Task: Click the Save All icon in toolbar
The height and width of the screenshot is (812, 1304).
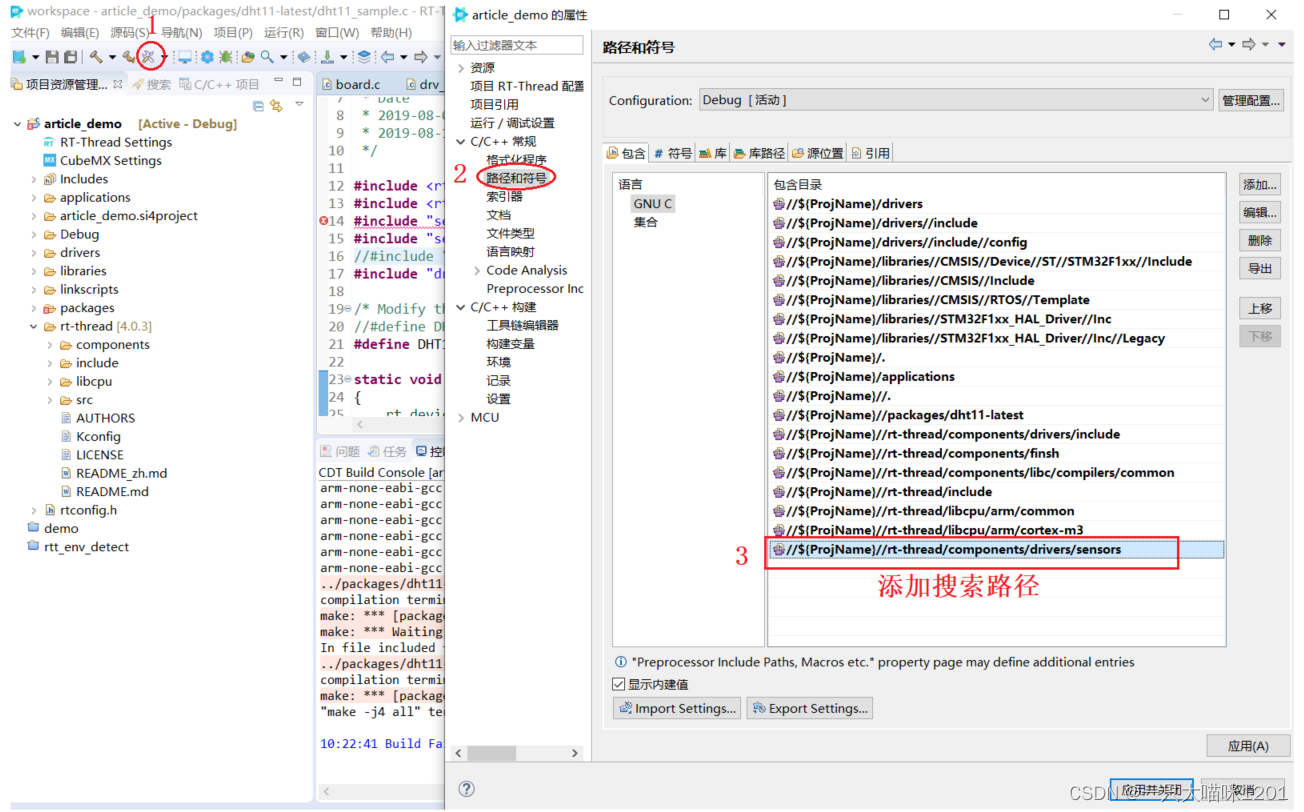Action: (x=70, y=57)
